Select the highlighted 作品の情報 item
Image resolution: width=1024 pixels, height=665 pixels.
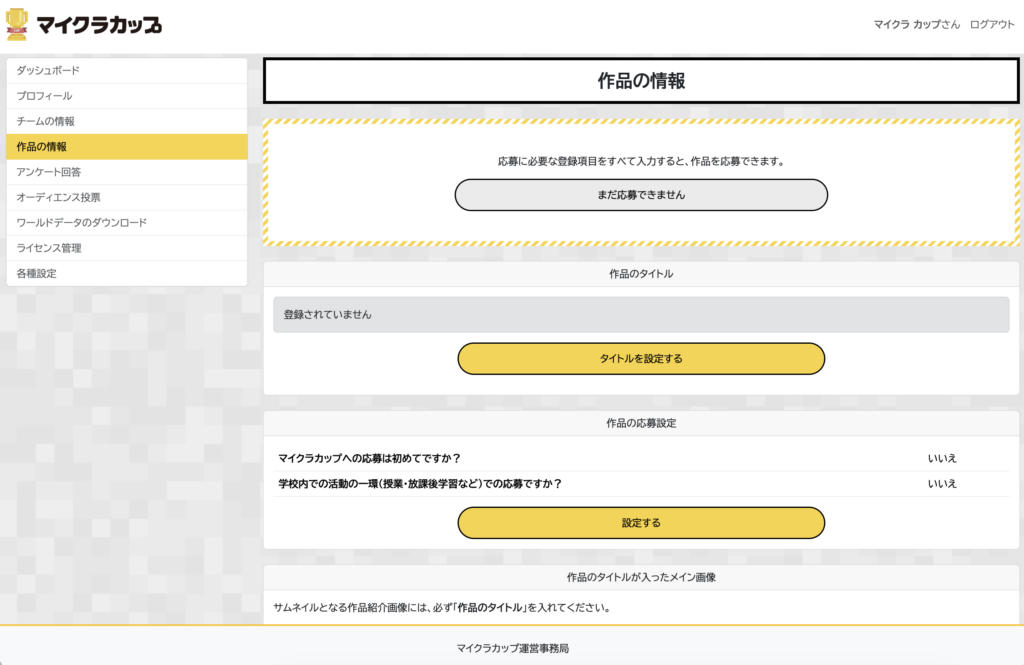(x=127, y=147)
